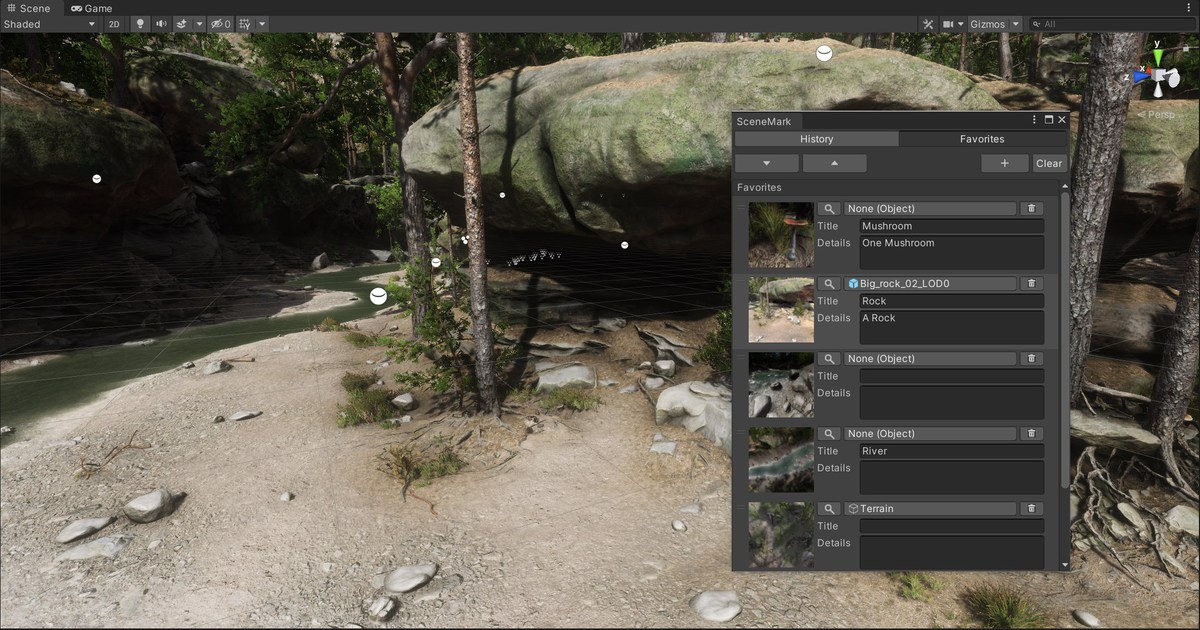The width and height of the screenshot is (1200, 630).
Task: Open the effects dropdown arrow
Action: (x=199, y=23)
